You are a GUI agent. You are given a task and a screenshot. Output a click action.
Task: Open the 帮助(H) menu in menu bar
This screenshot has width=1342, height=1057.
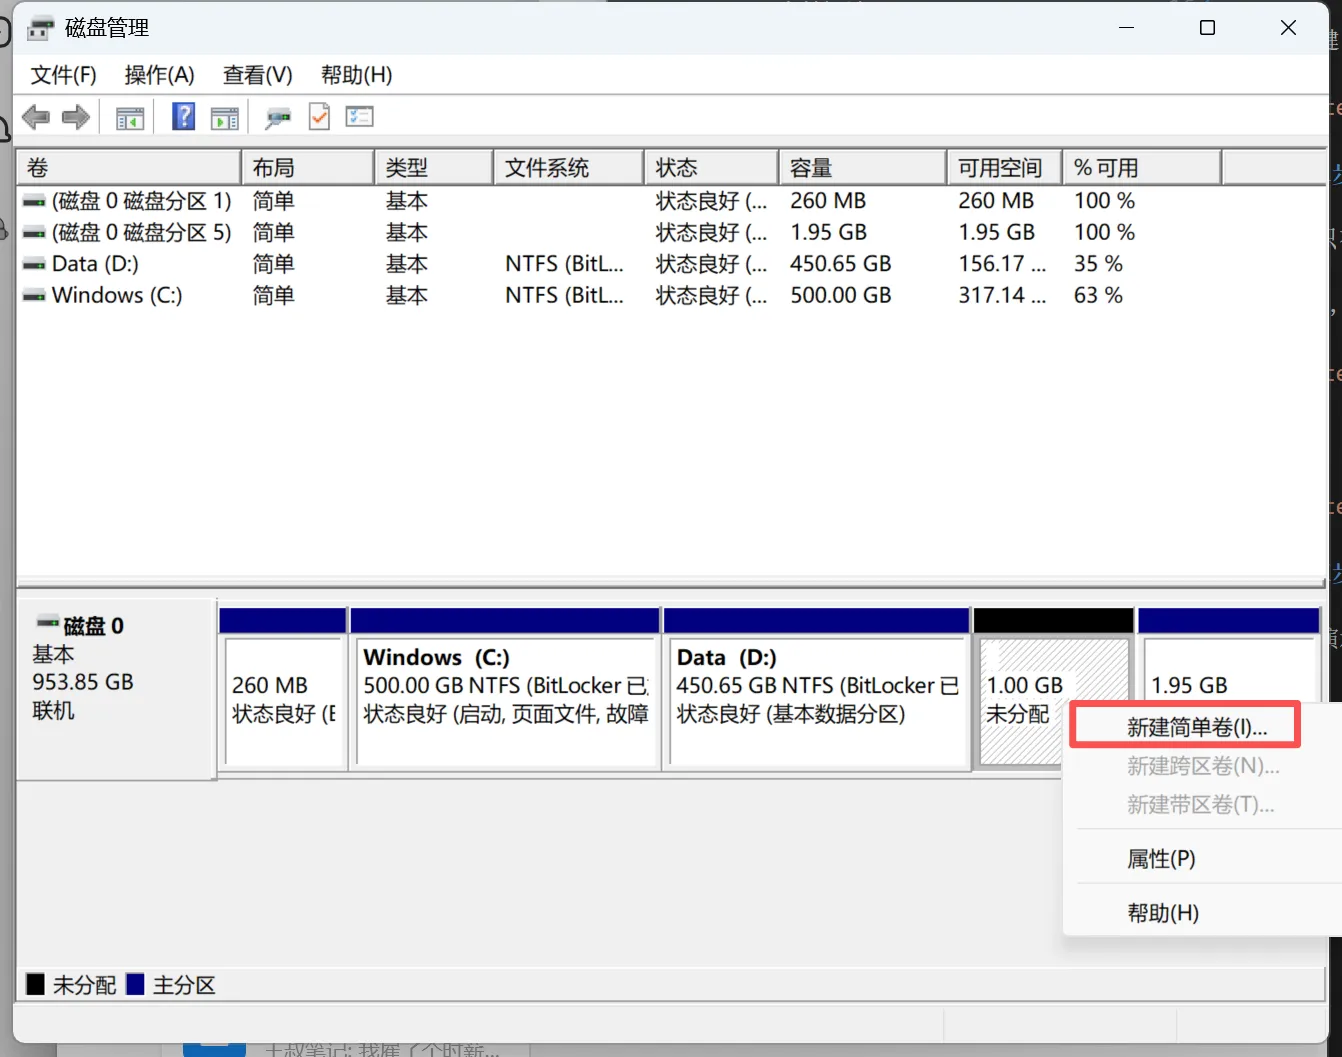tap(356, 75)
